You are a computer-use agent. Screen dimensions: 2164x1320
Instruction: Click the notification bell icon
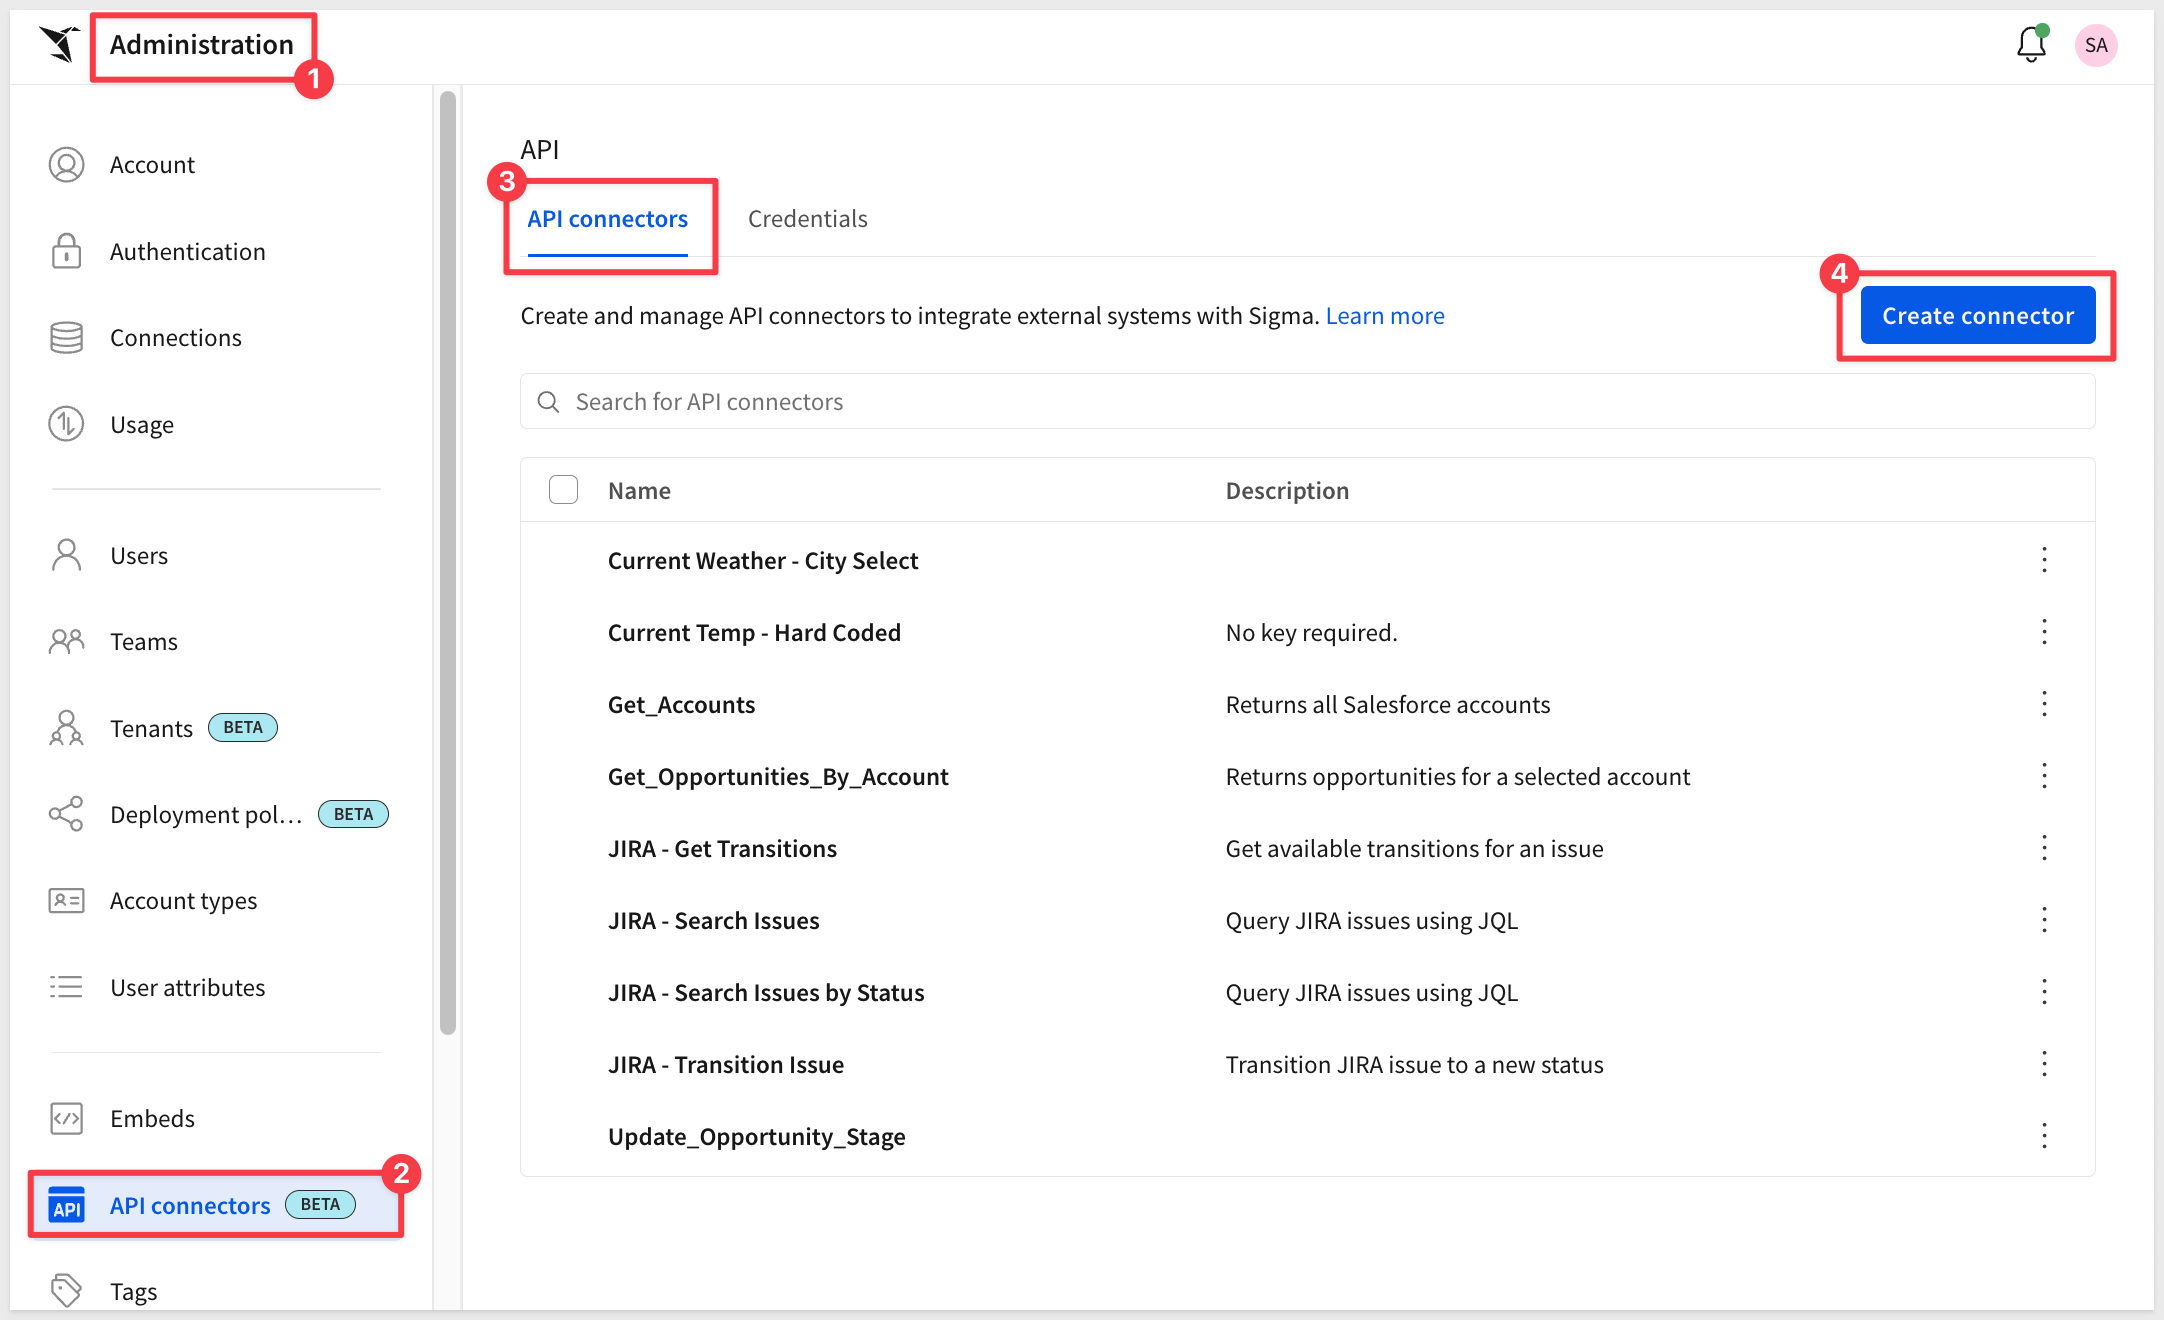click(2030, 45)
